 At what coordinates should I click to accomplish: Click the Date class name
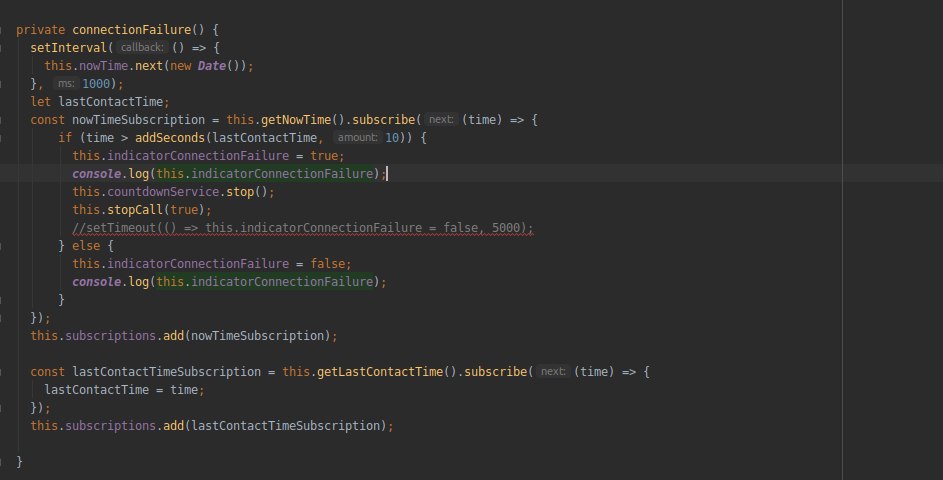[212, 66]
